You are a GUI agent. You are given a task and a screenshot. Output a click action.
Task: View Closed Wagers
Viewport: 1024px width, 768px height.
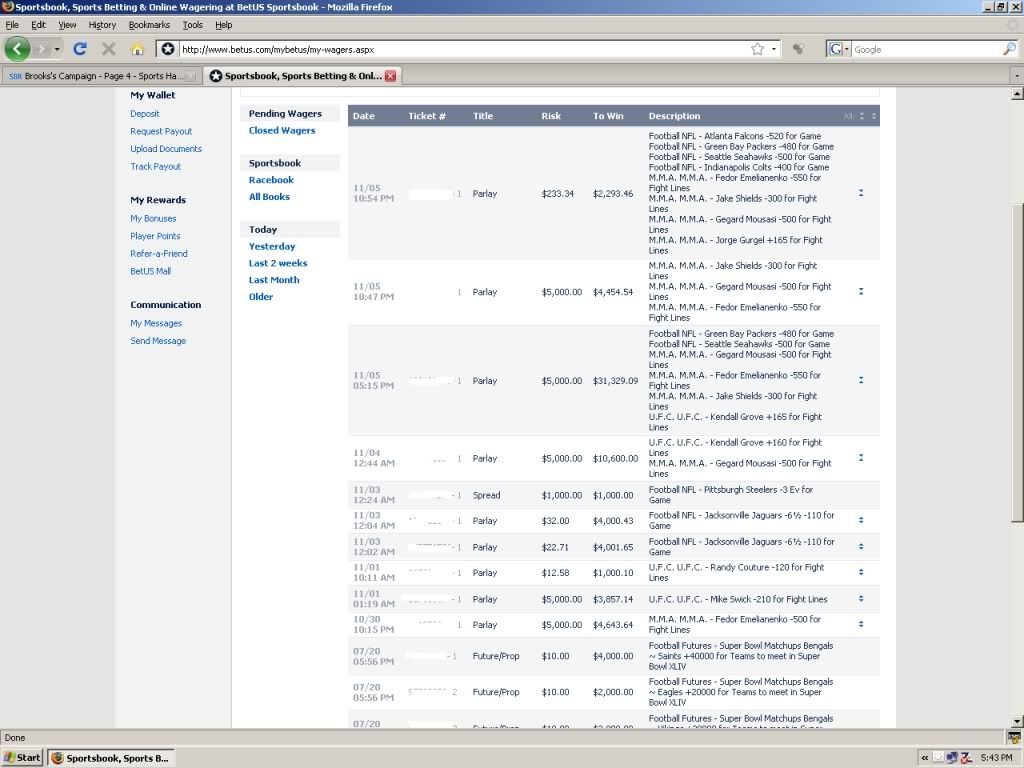281,131
